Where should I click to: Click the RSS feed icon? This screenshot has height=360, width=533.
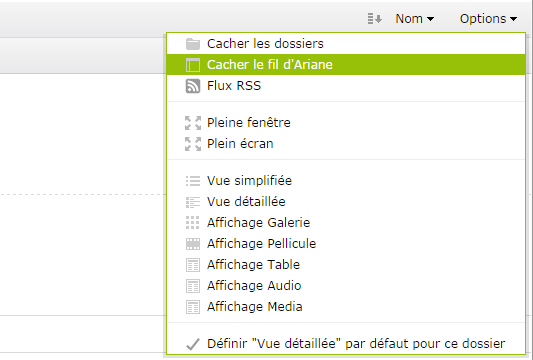click(x=193, y=86)
